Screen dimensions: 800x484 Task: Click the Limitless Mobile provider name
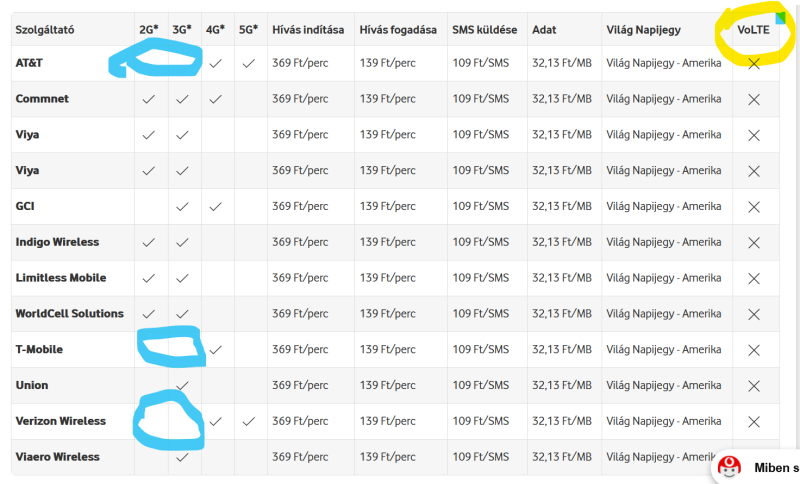61,278
